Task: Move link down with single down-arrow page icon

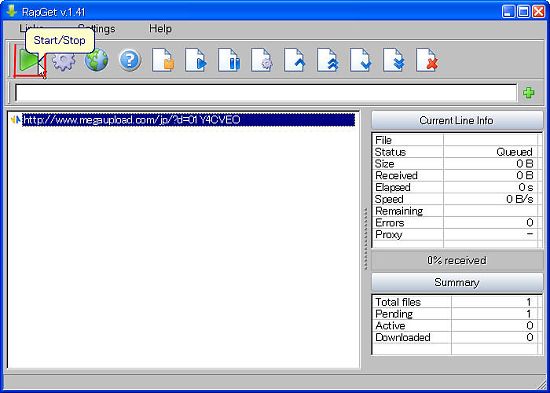Action: point(361,60)
